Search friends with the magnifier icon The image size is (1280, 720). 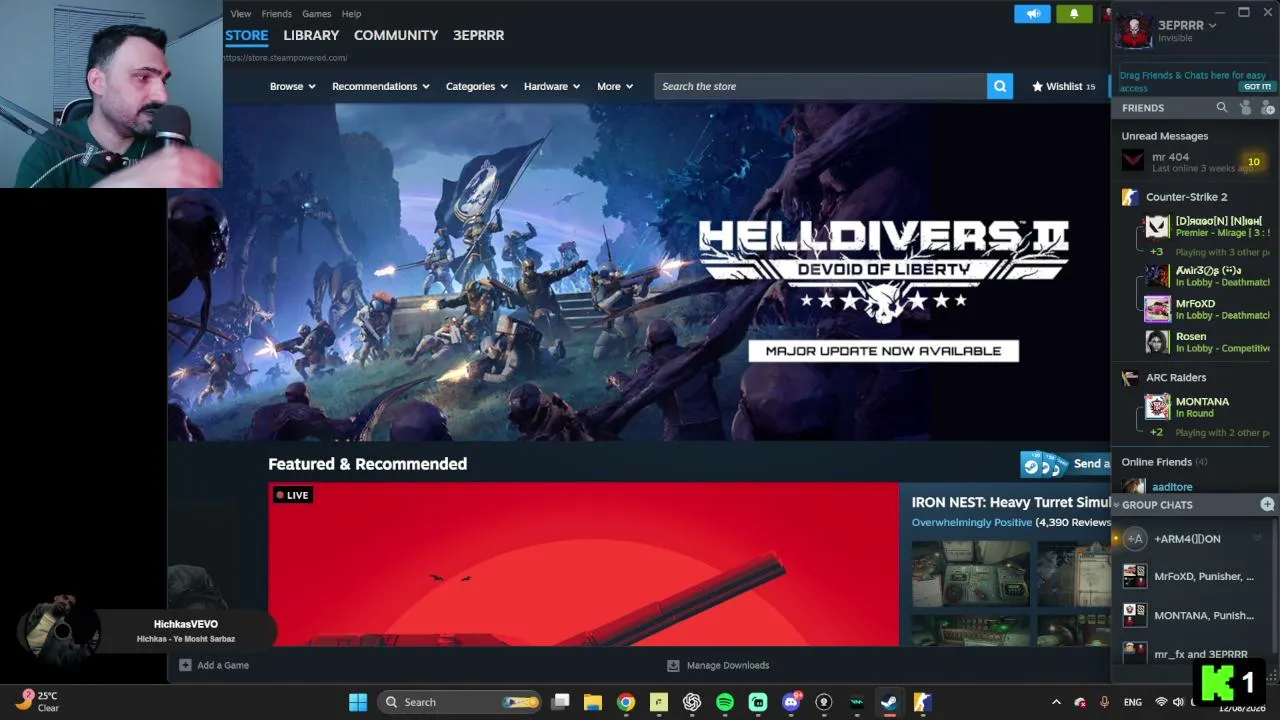tap(1221, 107)
